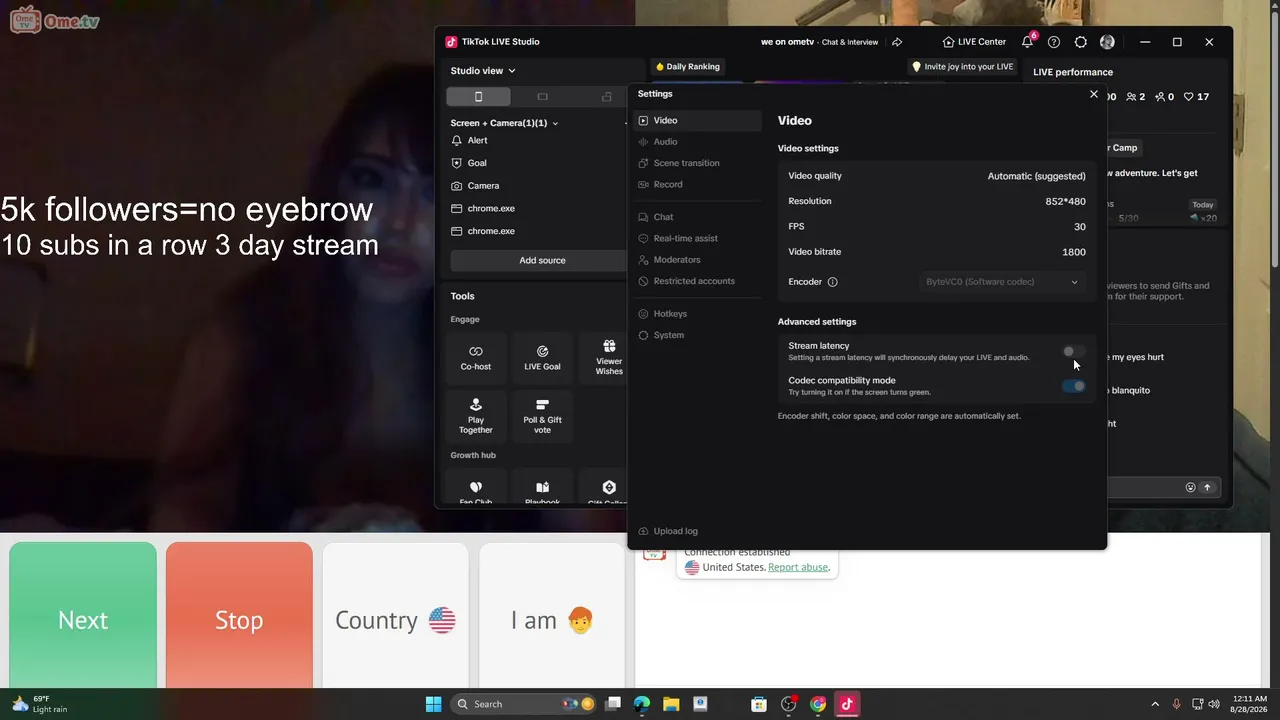Open Microsoft Store from the taskbar
This screenshot has width=1280, height=720.
point(759,704)
